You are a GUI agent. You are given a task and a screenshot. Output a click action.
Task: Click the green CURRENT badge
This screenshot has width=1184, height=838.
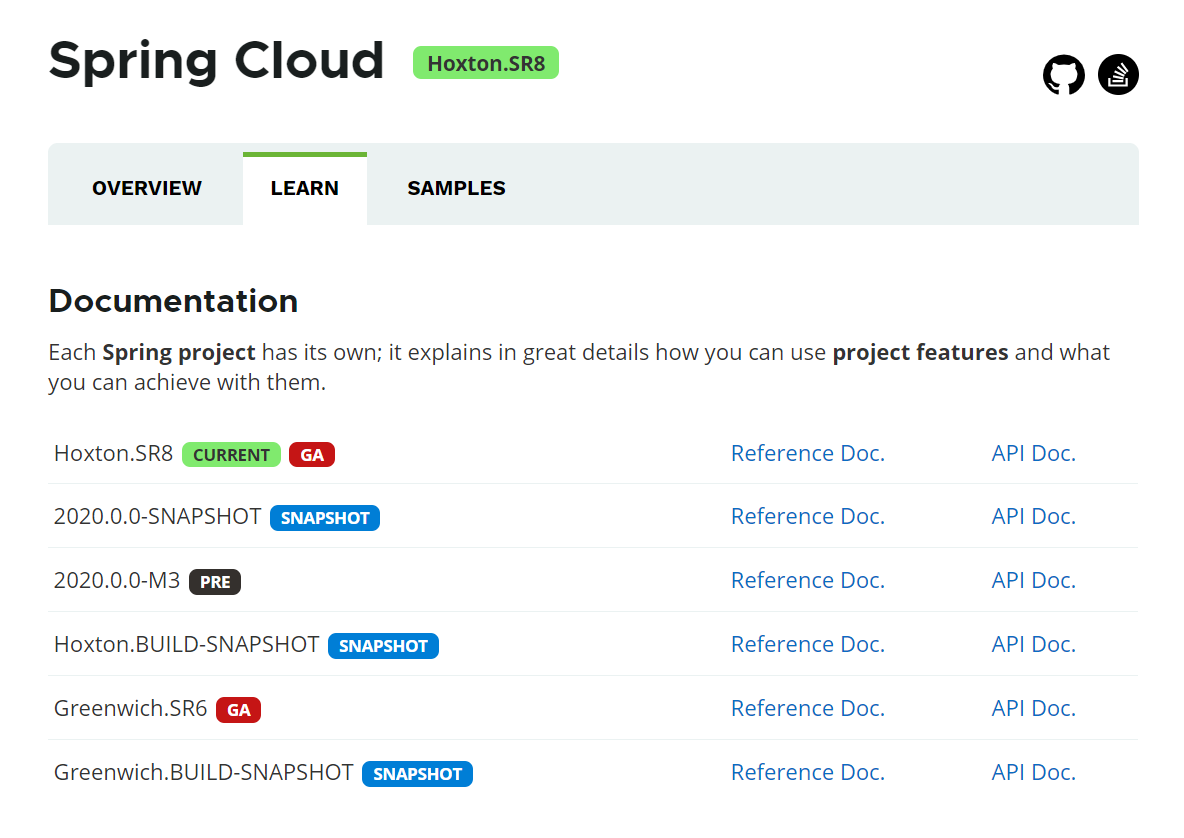tap(231, 454)
